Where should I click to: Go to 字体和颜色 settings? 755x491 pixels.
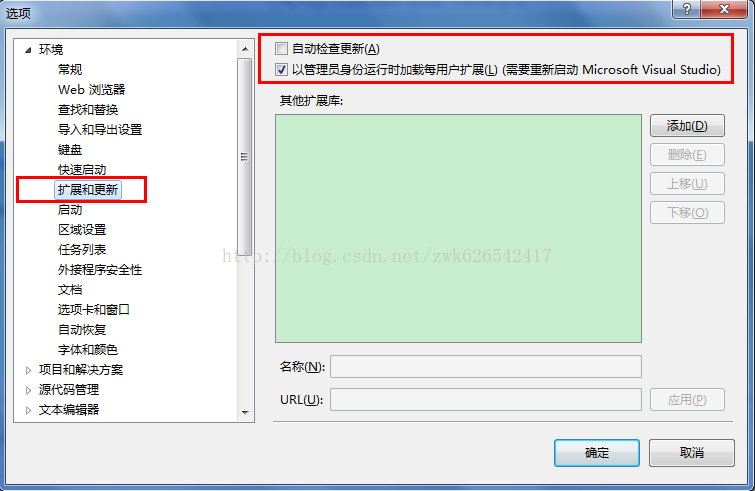pyautogui.click(x=88, y=349)
